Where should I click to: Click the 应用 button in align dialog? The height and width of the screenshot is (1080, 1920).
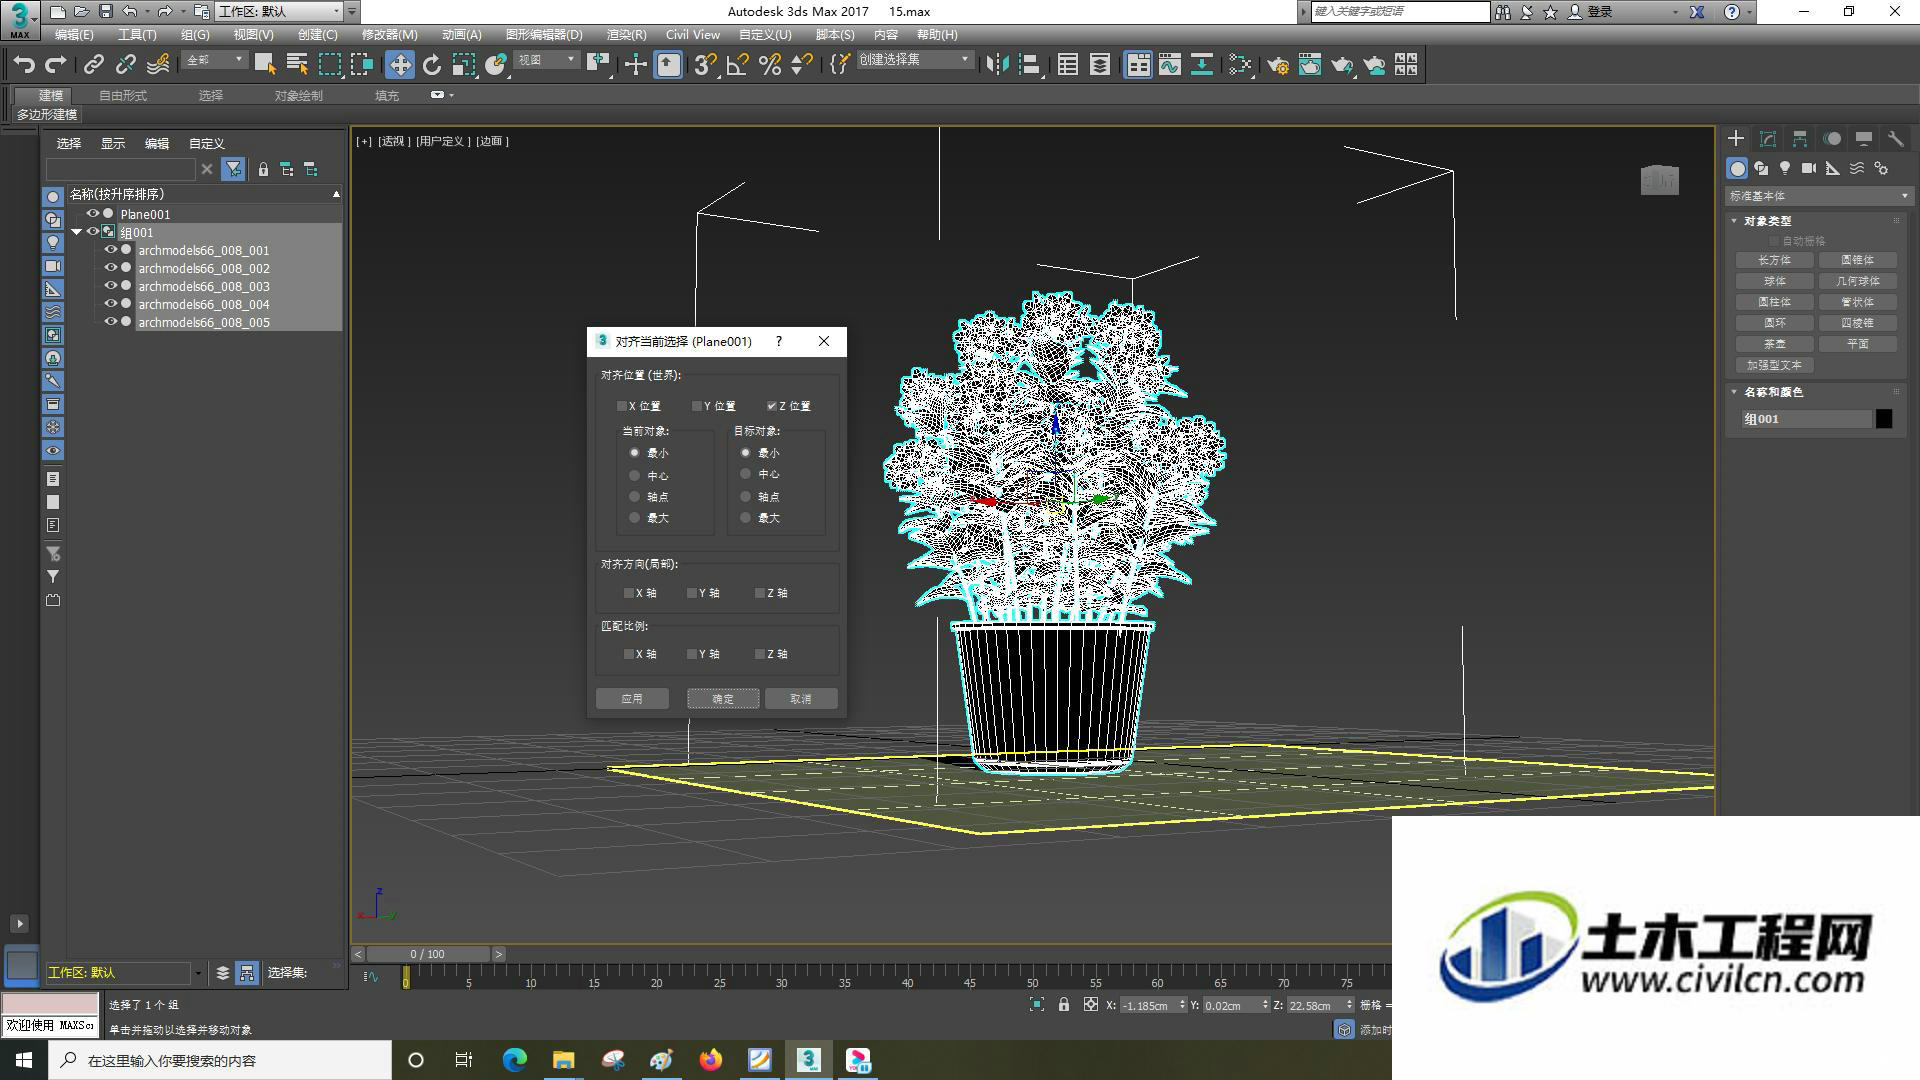(x=632, y=699)
